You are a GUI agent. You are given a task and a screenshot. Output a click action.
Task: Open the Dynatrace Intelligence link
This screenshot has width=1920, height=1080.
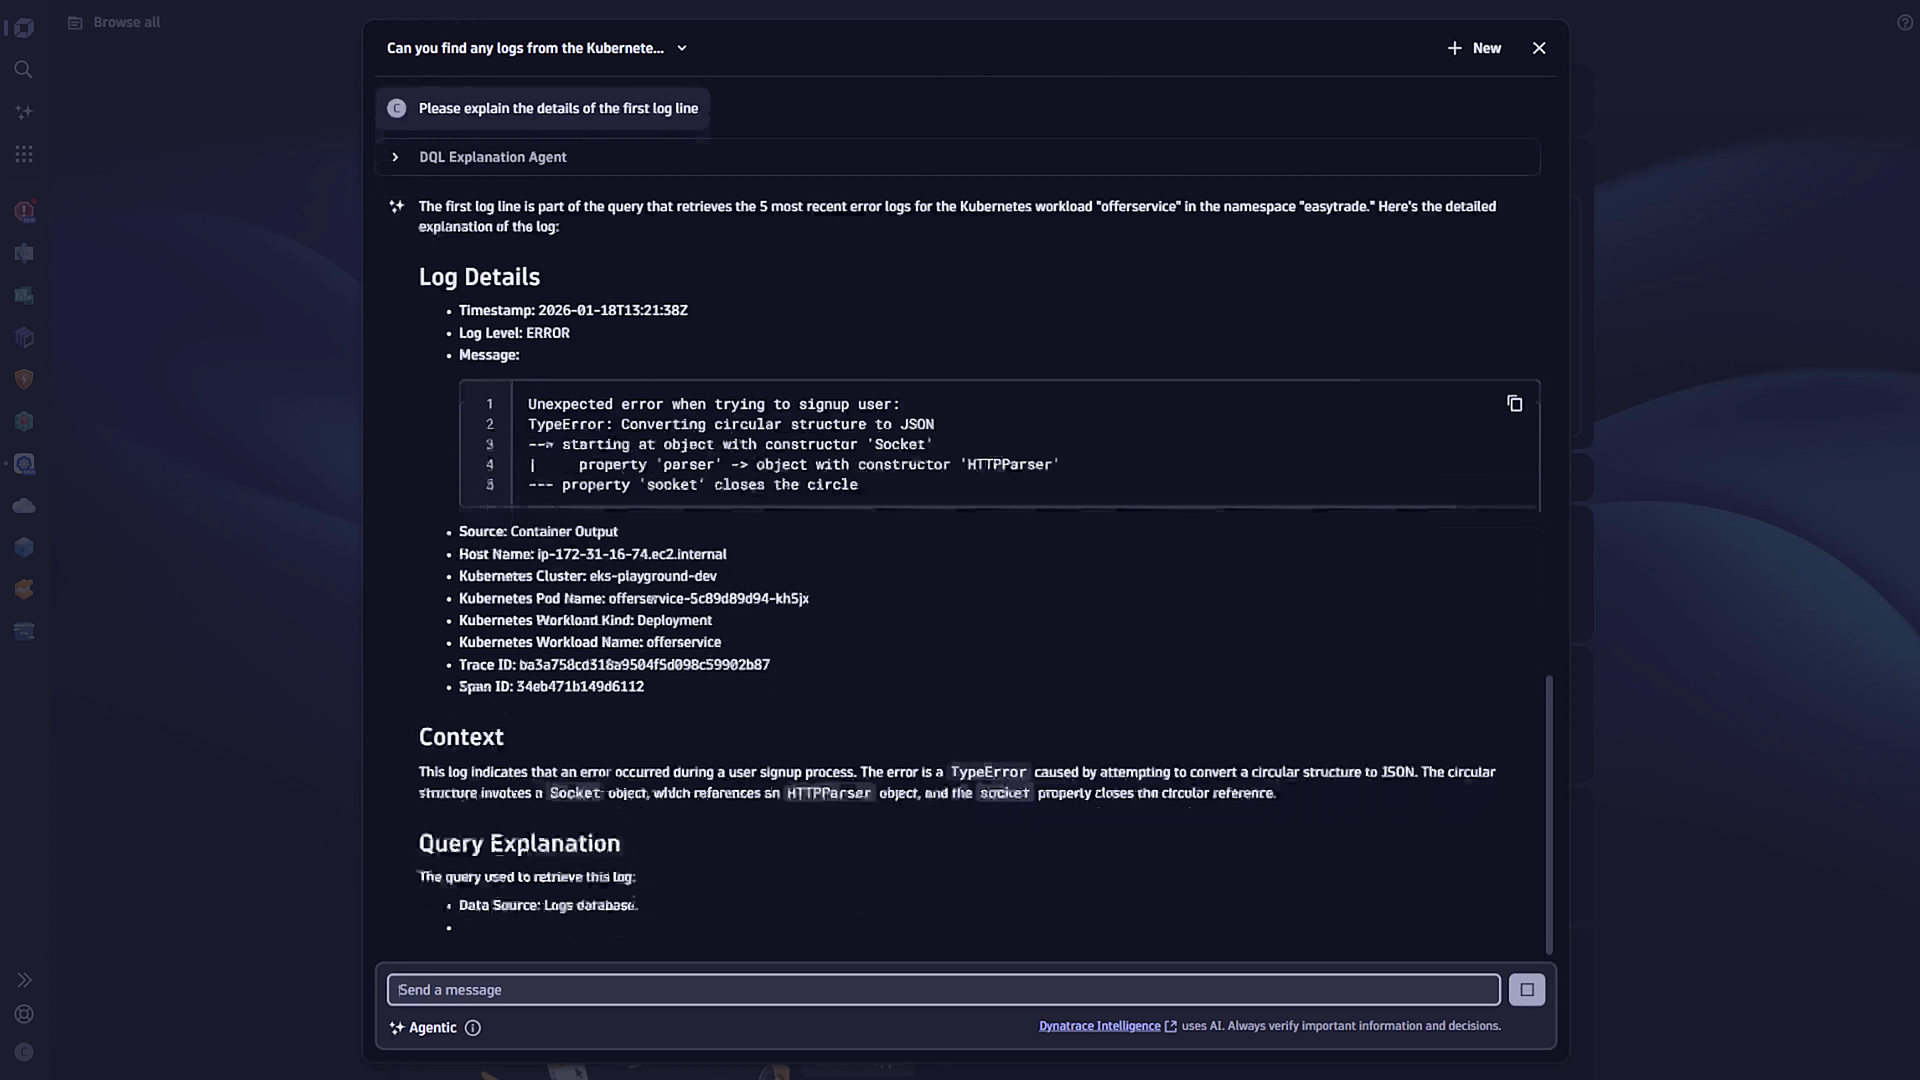(x=1100, y=1026)
